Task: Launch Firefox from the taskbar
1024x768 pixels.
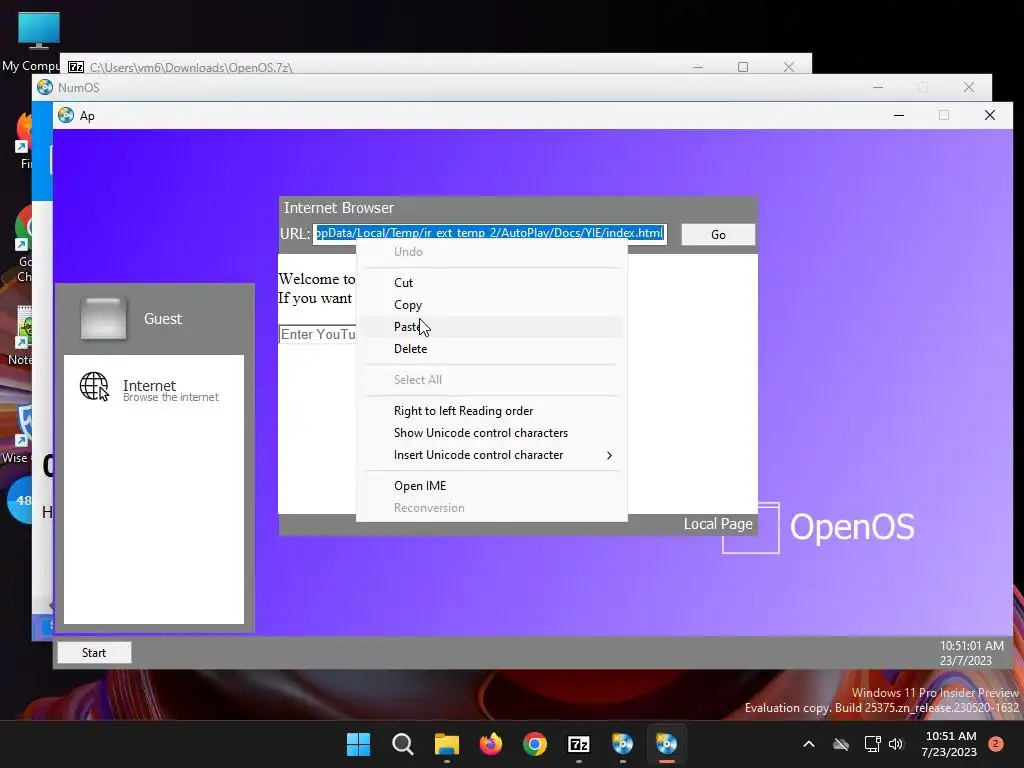Action: point(490,744)
